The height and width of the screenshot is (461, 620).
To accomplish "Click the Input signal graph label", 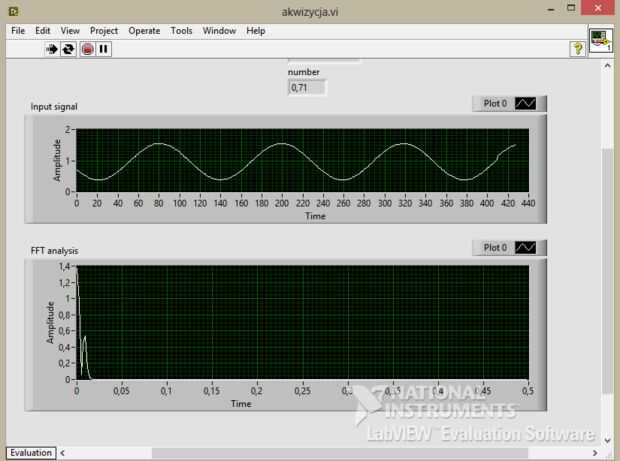I will (x=54, y=107).
